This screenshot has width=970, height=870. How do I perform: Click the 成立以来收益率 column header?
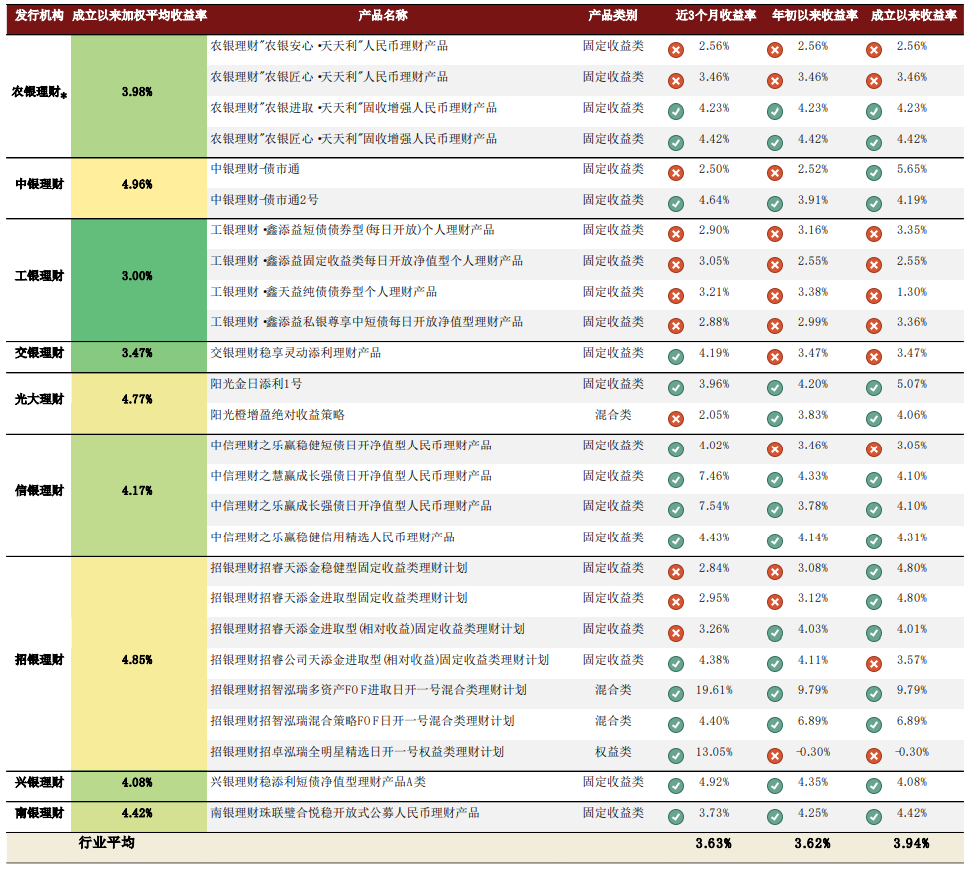tap(914, 15)
